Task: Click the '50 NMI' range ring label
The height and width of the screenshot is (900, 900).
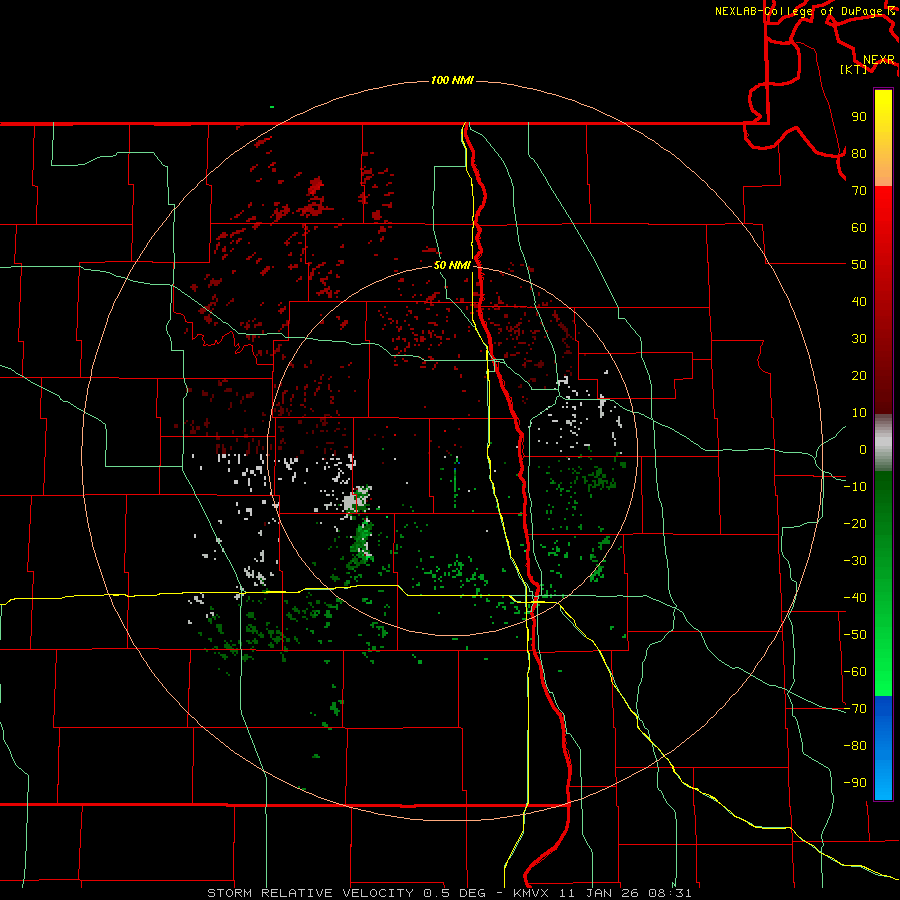Action: coord(452,265)
